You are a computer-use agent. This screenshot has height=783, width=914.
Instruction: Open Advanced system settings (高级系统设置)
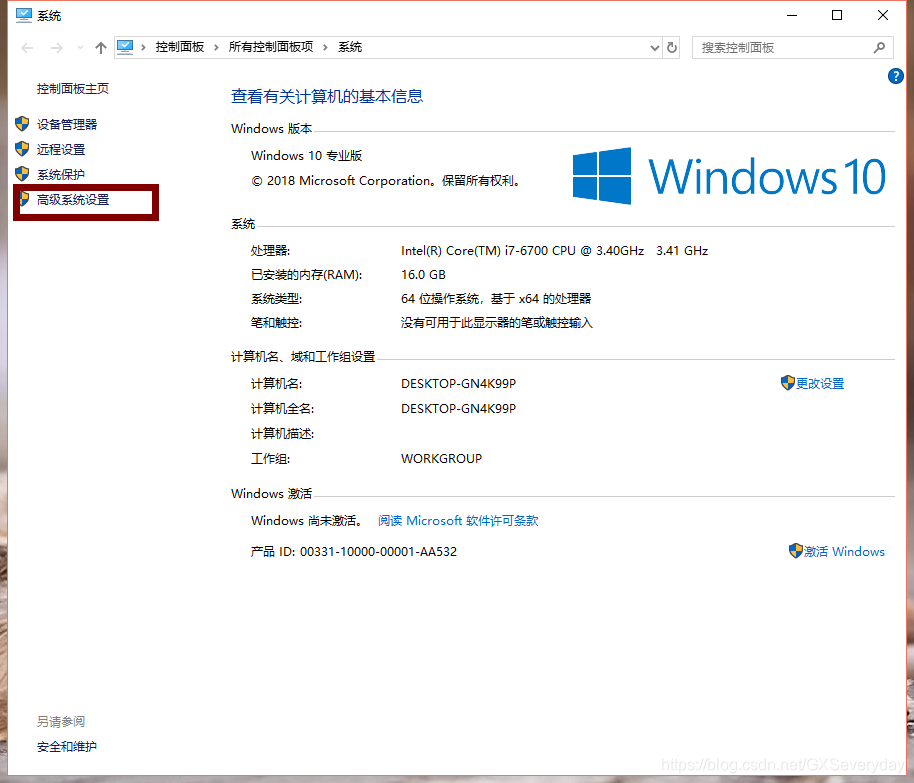pyautogui.click(x=73, y=199)
